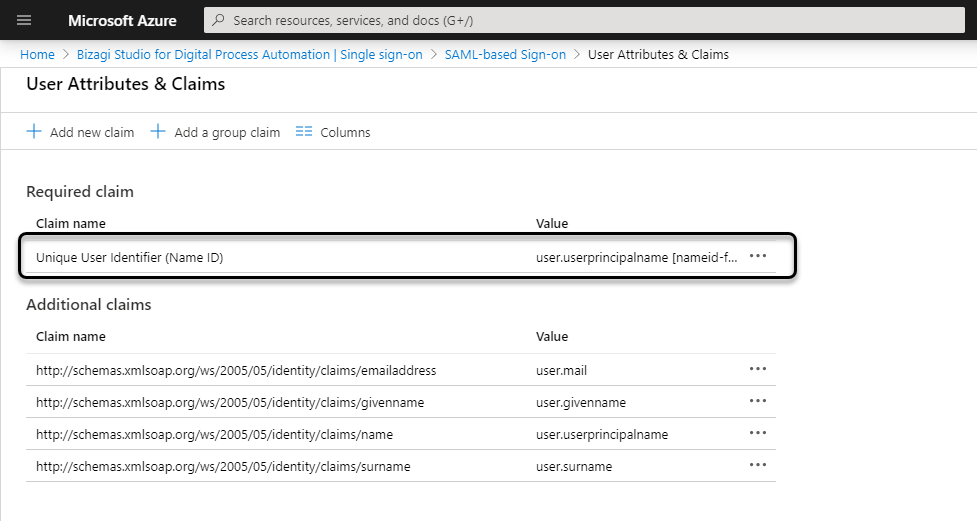Open ellipsis menu for Unique User Identifier row
The width and height of the screenshot is (977, 521).
point(758,256)
